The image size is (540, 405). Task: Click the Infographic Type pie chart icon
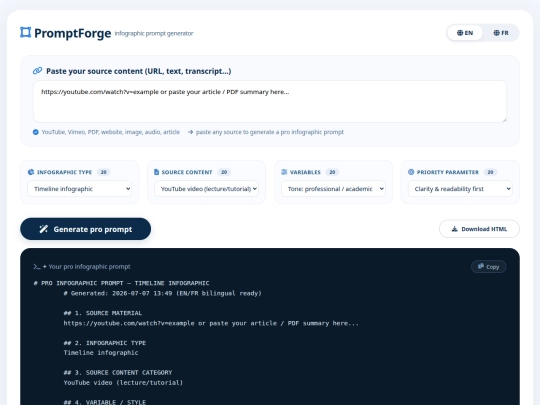tap(31, 172)
